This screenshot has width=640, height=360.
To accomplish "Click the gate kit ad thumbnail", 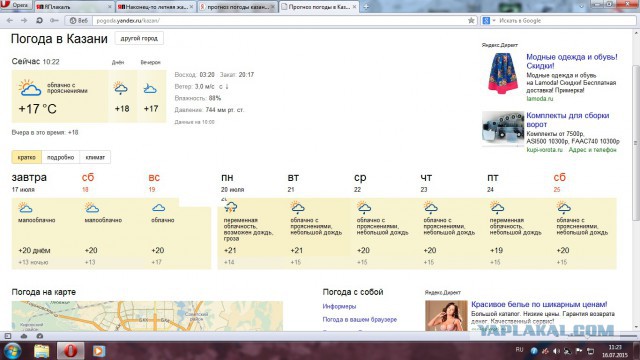I will pos(503,129).
